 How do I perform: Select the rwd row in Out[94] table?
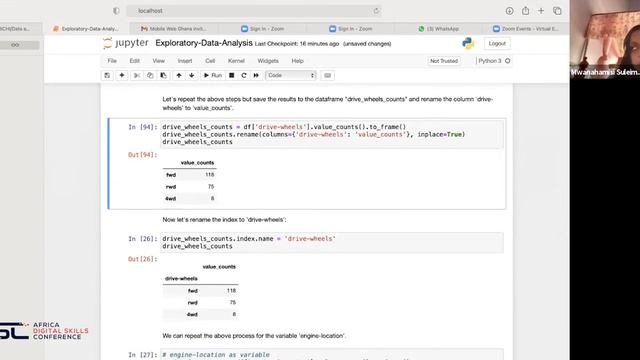coord(189,187)
